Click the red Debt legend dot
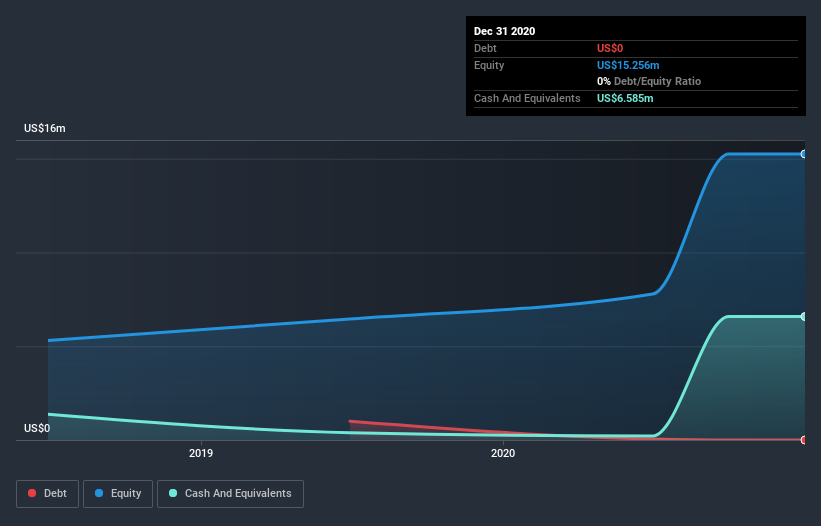This screenshot has height=526, width=821. coord(32,493)
